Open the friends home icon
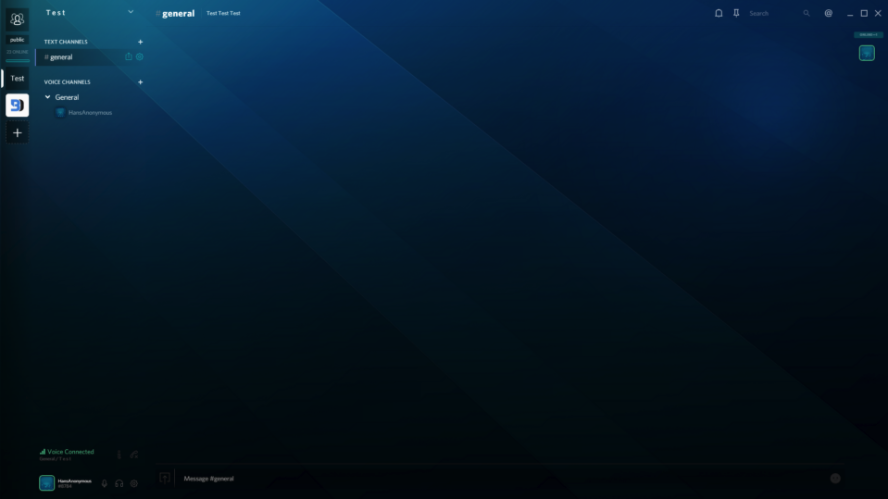 coord(17,18)
